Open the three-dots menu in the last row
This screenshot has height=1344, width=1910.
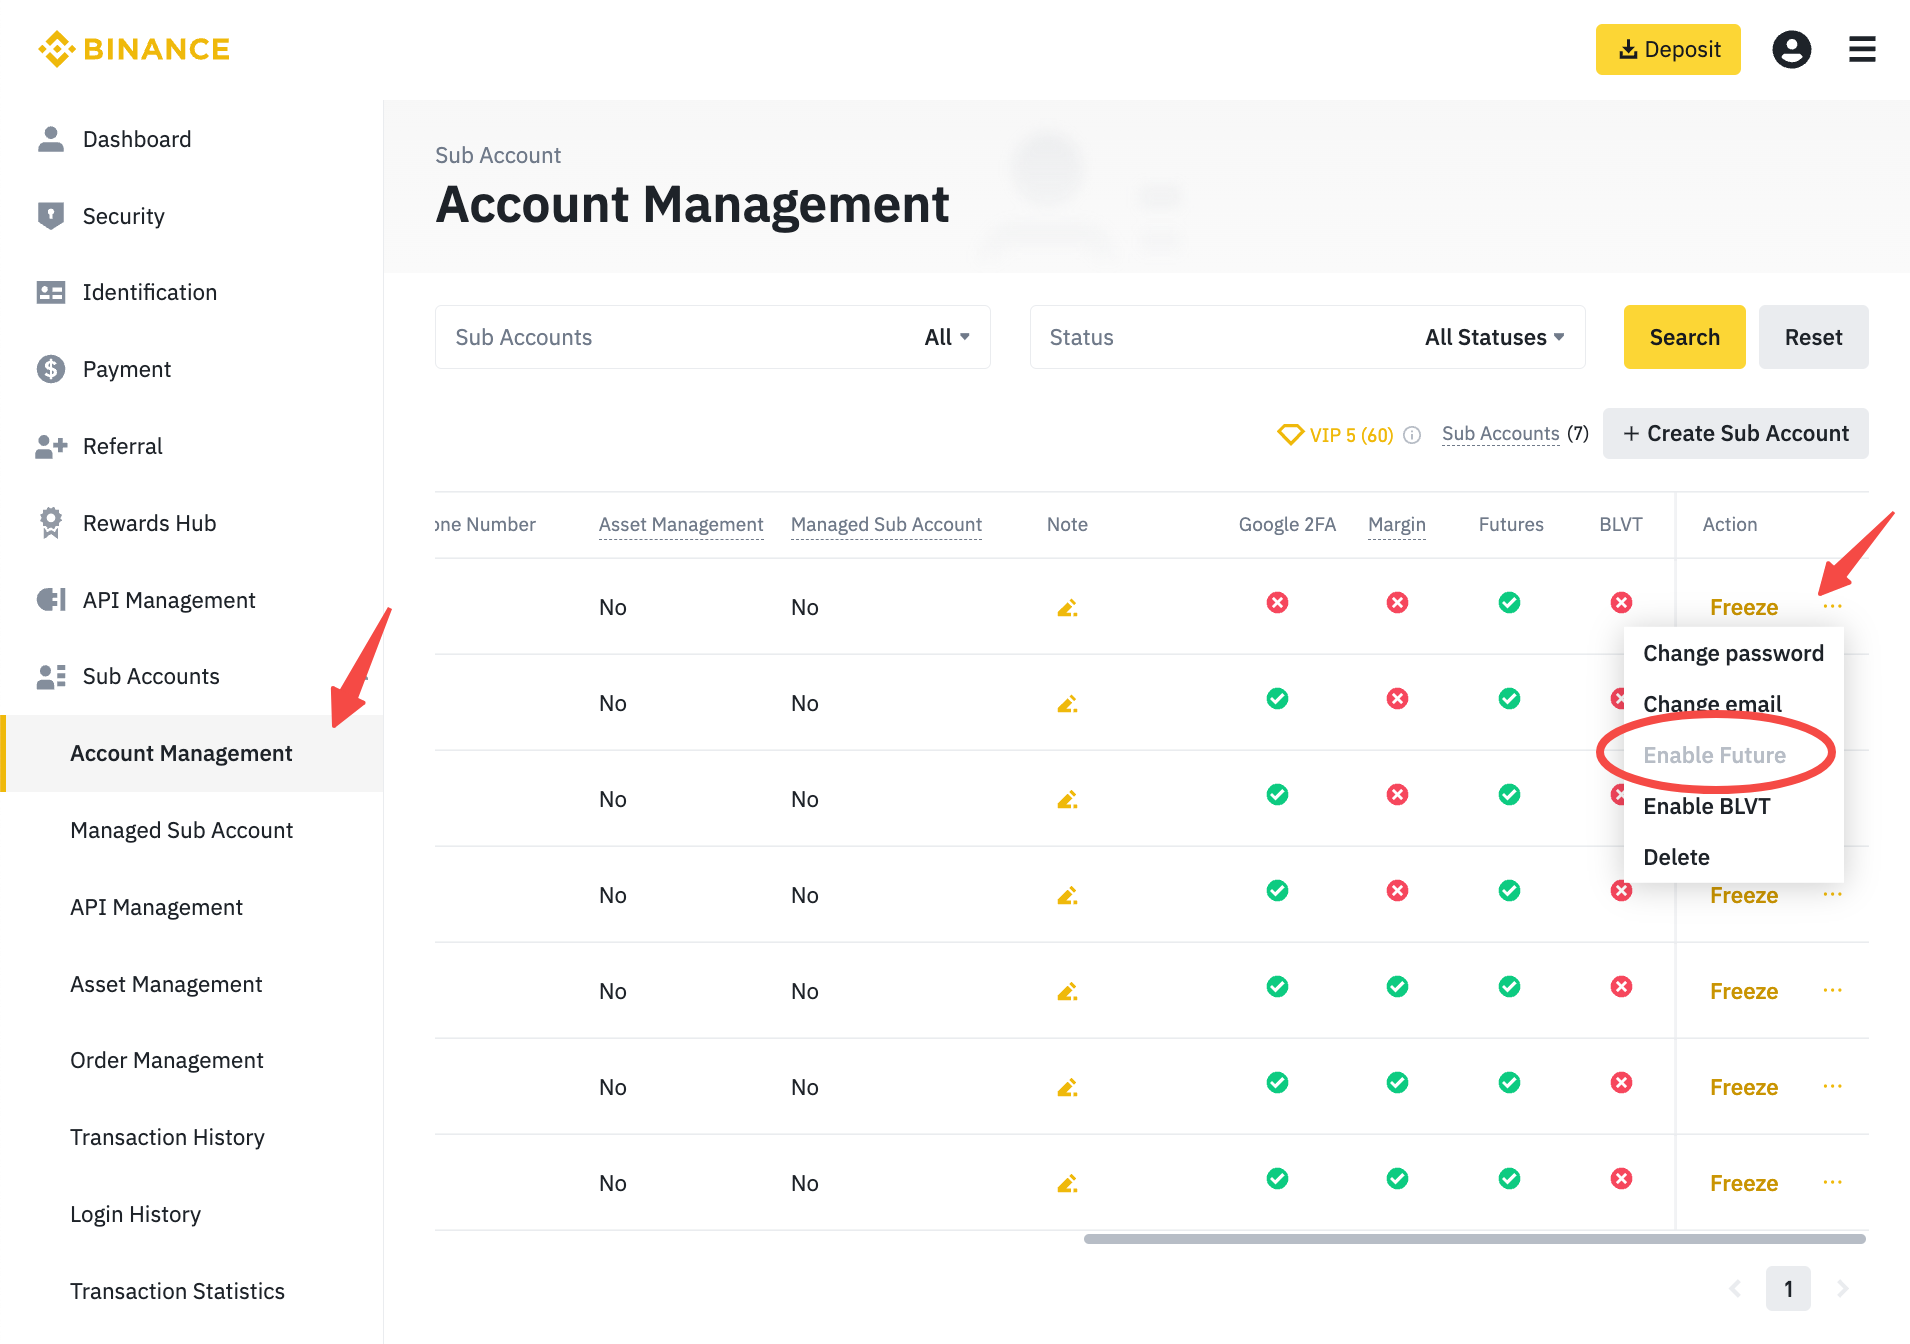tap(1832, 1183)
